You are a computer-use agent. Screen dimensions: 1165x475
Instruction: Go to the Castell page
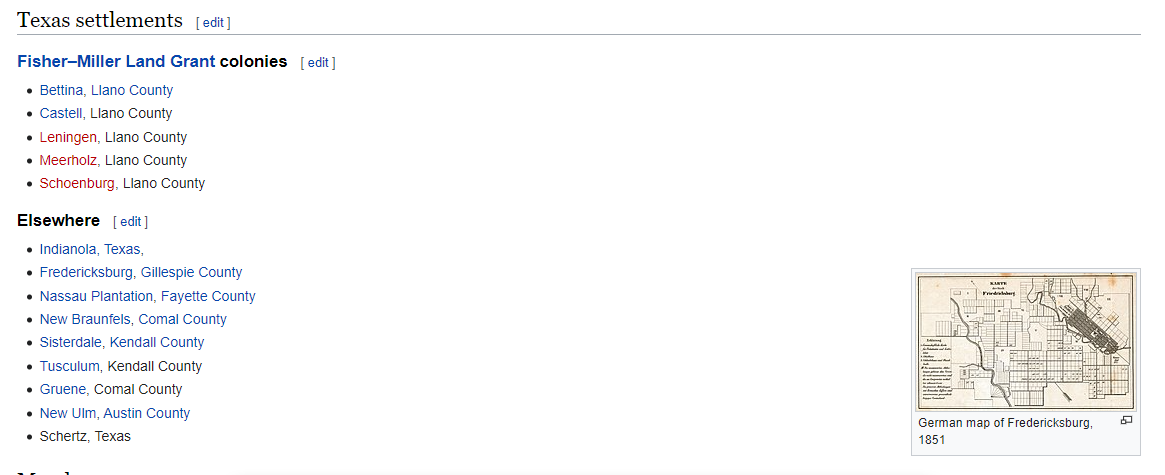(x=61, y=113)
